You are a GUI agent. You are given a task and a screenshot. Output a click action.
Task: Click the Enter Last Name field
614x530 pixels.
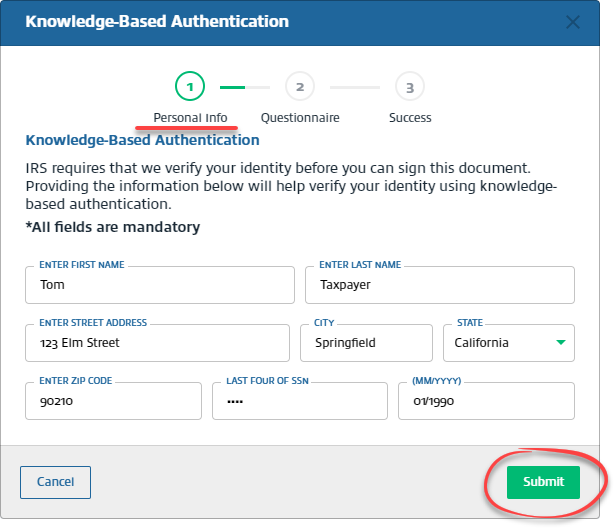coord(440,285)
